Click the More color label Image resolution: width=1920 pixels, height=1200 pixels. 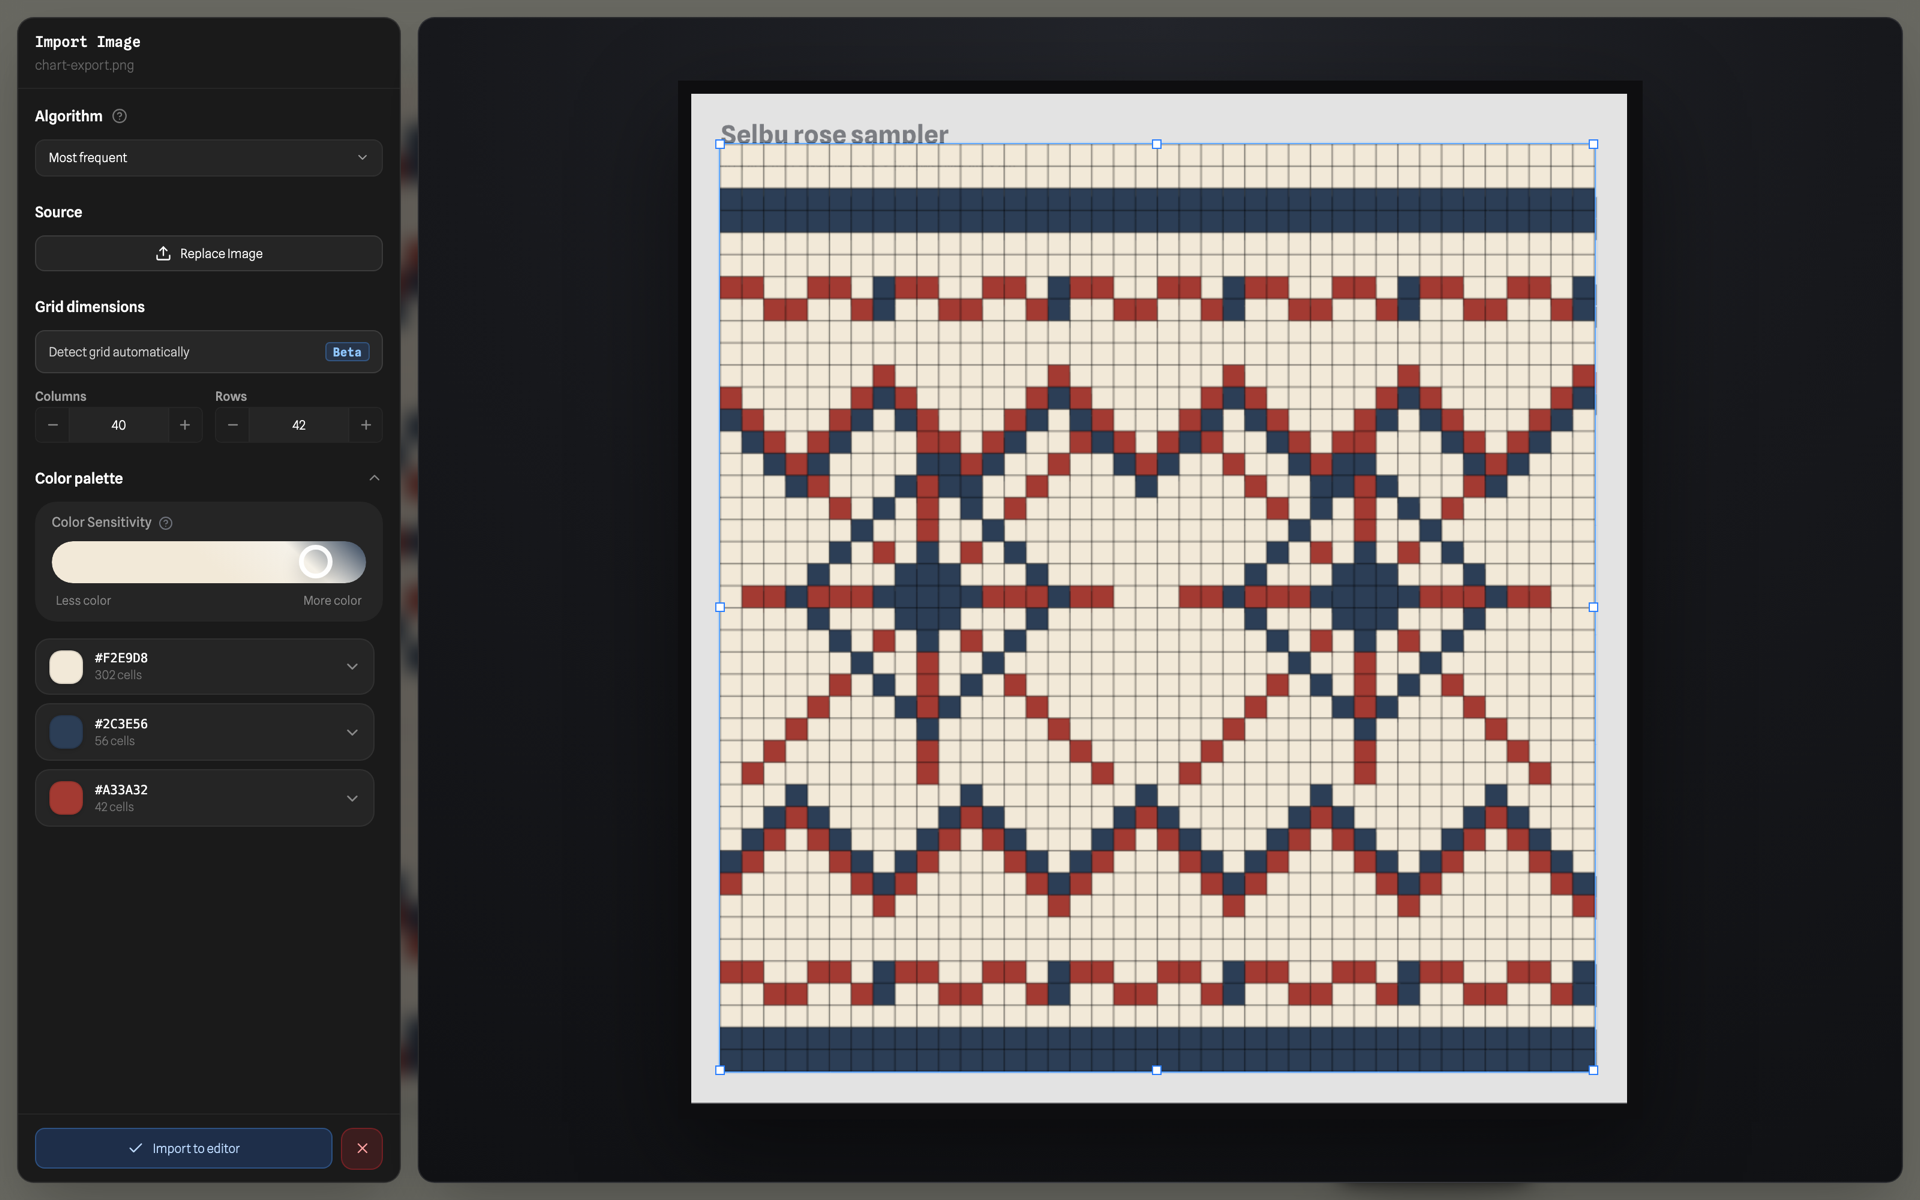[x=332, y=601]
